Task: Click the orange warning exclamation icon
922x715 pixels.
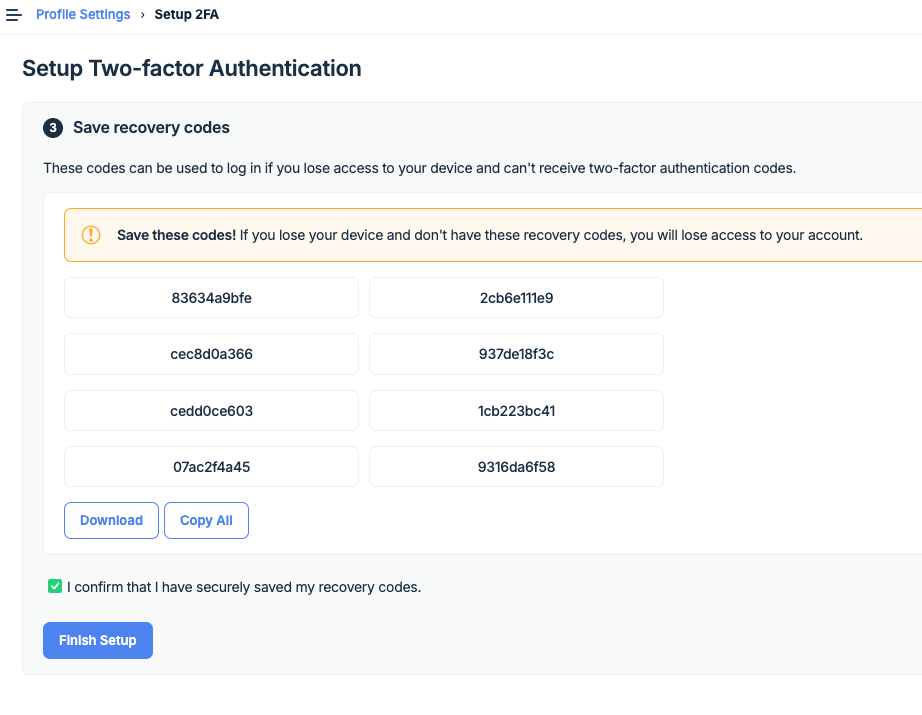Action: [x=91, y=235]
